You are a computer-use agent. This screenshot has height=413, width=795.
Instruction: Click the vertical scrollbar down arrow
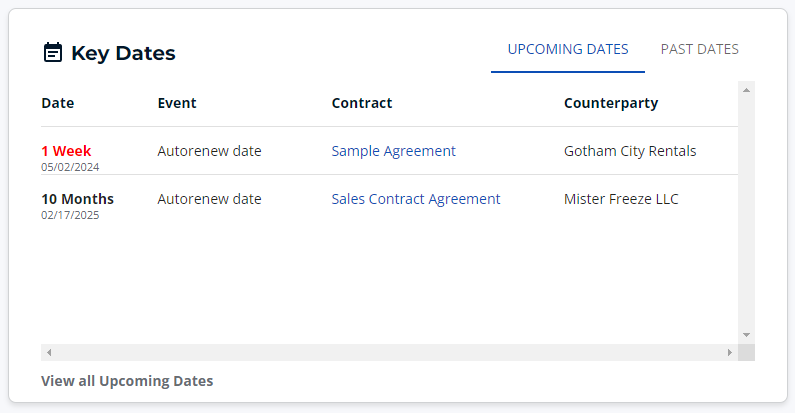pyautogui.click(x=746, y=335)
